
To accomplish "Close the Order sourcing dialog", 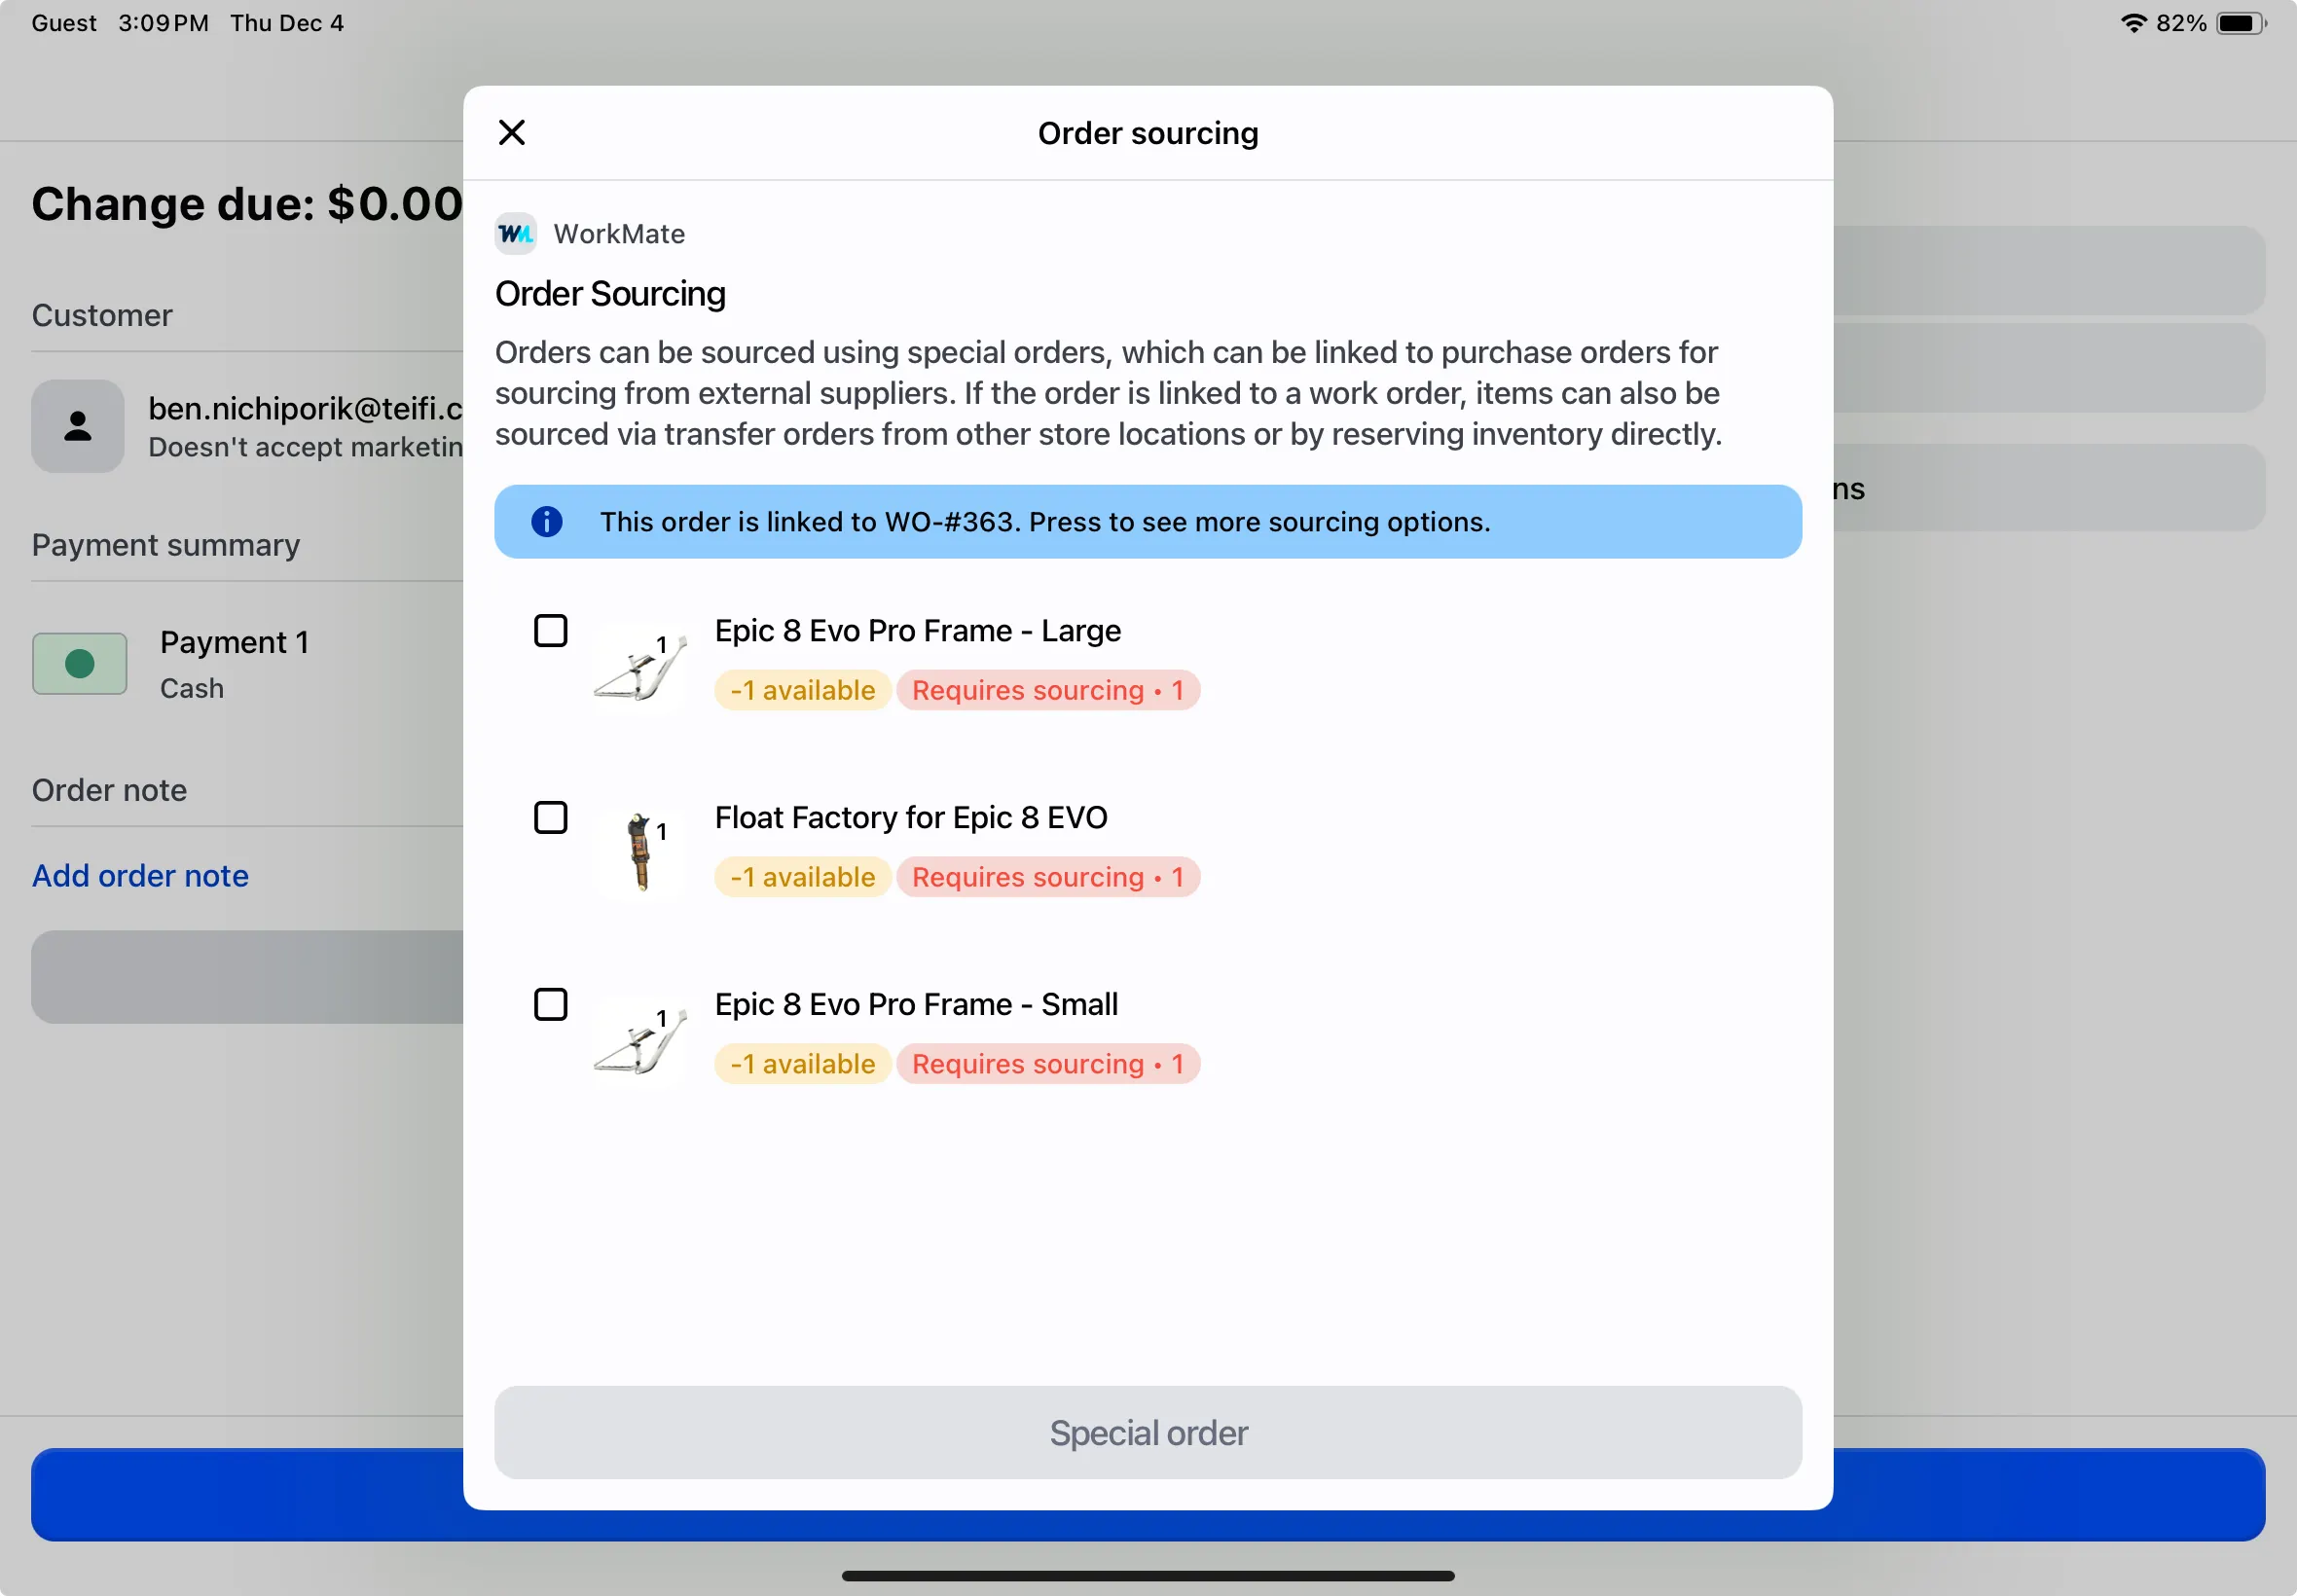I will coord(511,132).
